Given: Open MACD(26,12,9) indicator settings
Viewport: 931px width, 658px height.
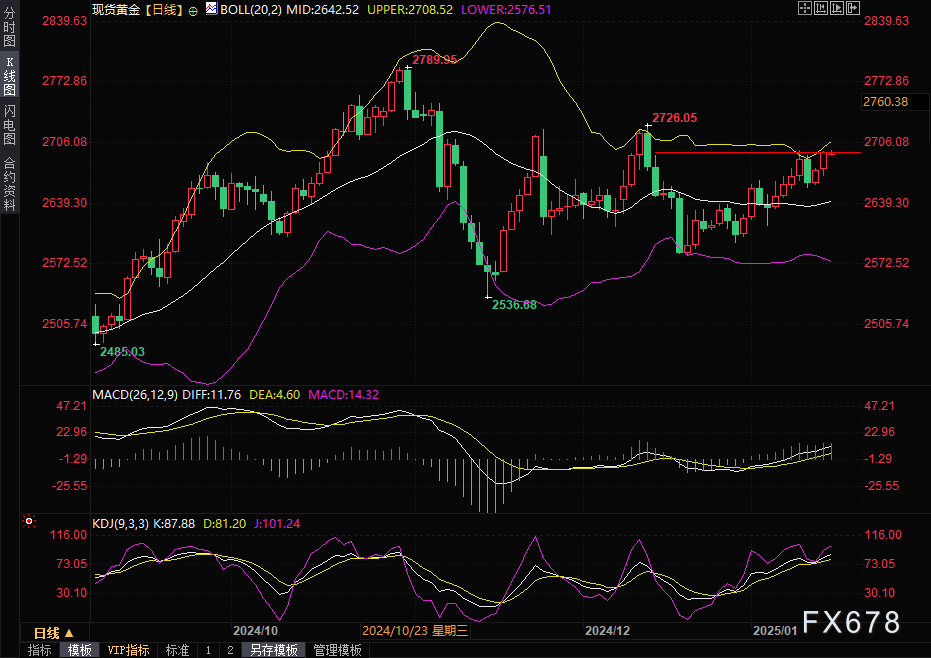Looking at the screenshot, I should click(x=134, y=395).
